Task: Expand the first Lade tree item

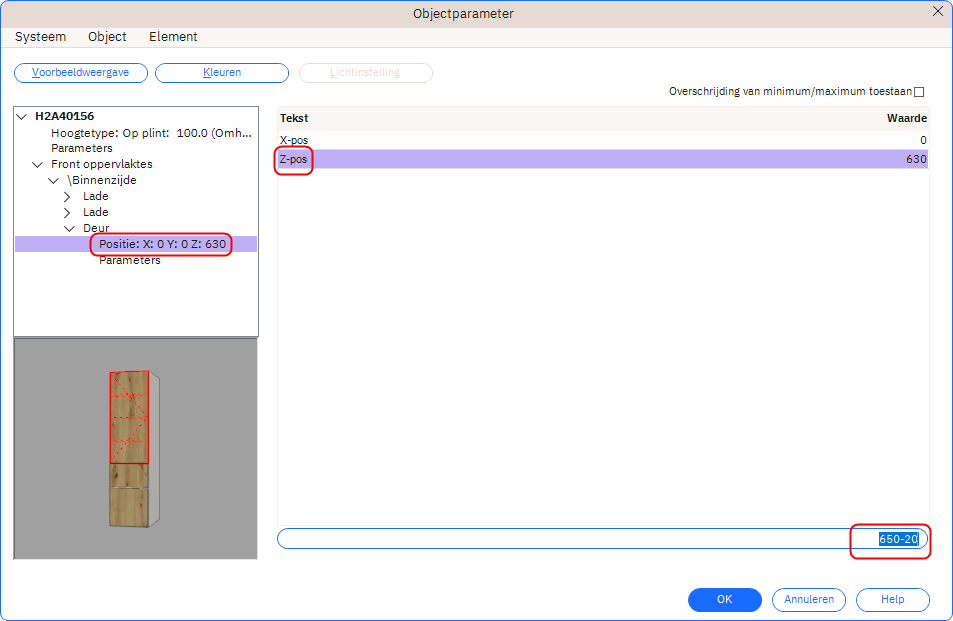Action: [68, 196]
